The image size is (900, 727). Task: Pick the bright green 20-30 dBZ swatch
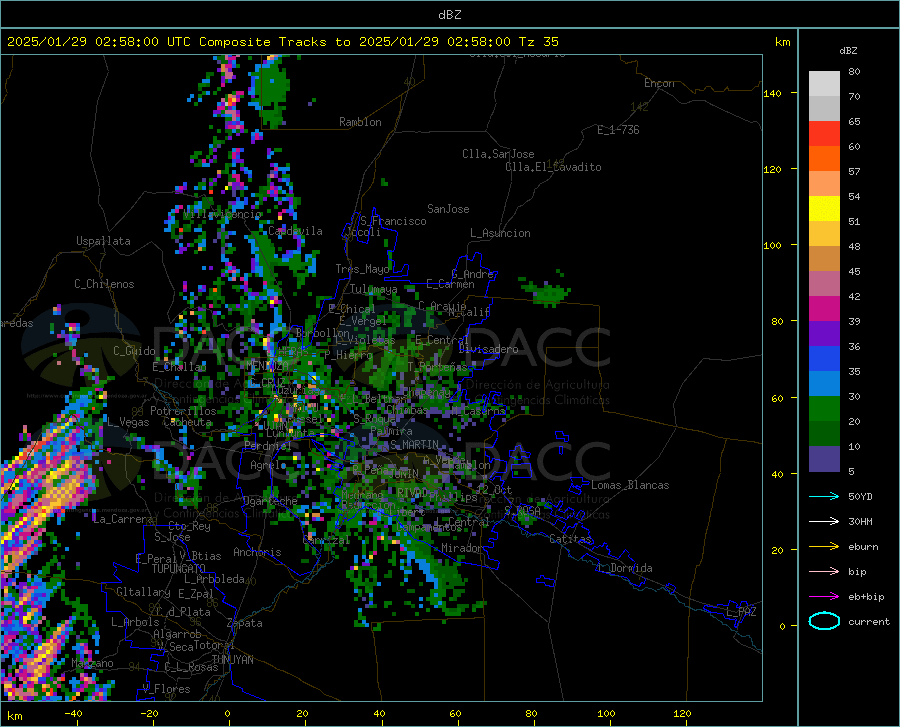[x=824, y=409]
